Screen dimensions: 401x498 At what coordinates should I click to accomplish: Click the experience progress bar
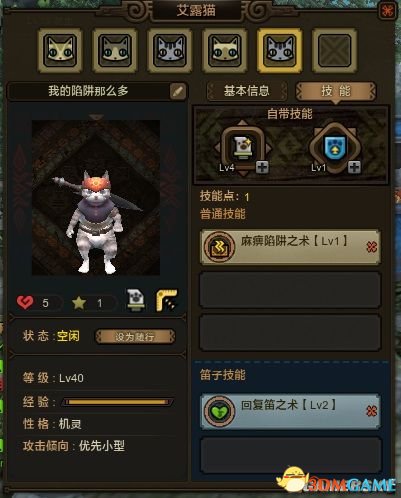[x=117, y=402]
